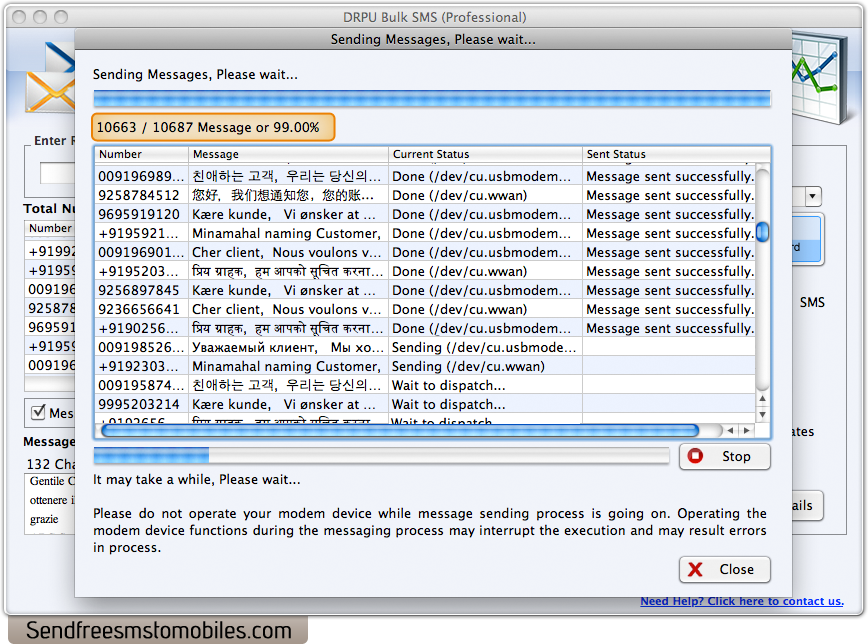Click the blue button beside list in main window
This screenshot has height=644, width=868.
click(x=807, y=239)
